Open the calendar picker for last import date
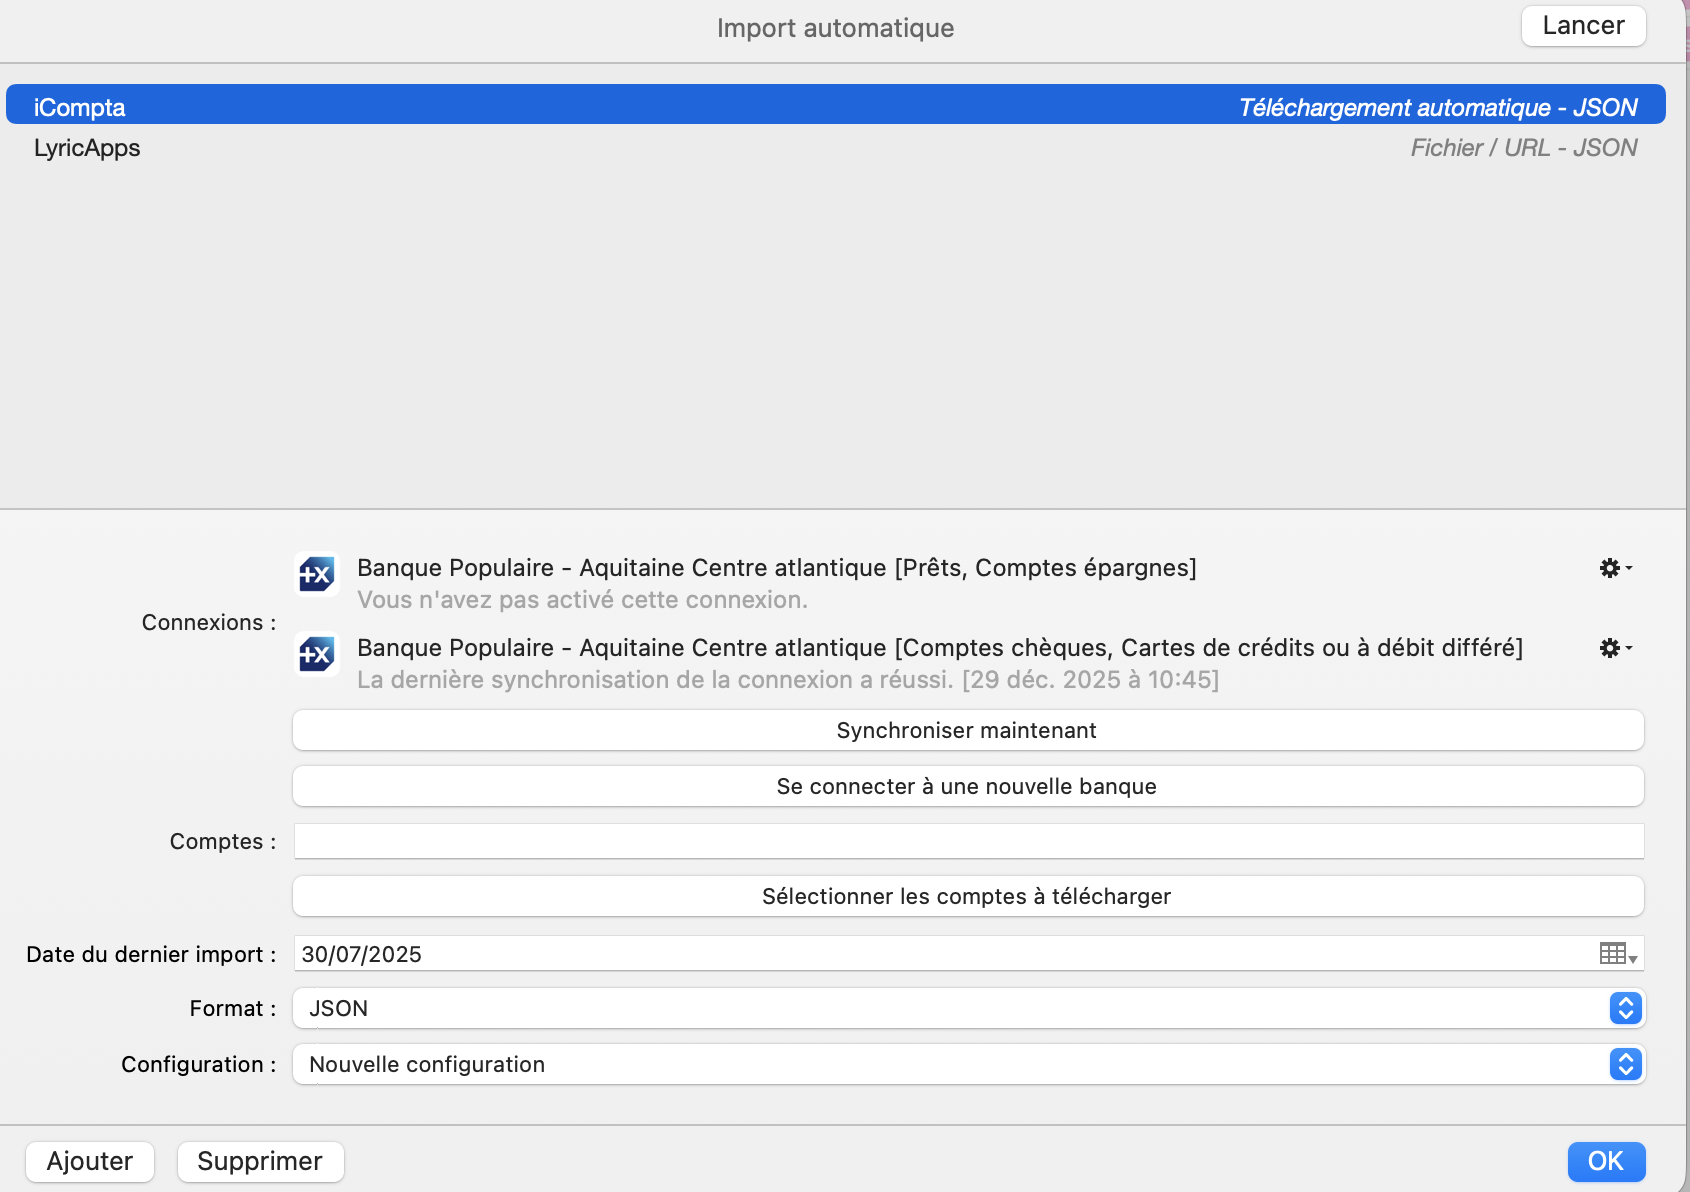This screenshot has height=1192, width=1690. [x=1617, y=954]
